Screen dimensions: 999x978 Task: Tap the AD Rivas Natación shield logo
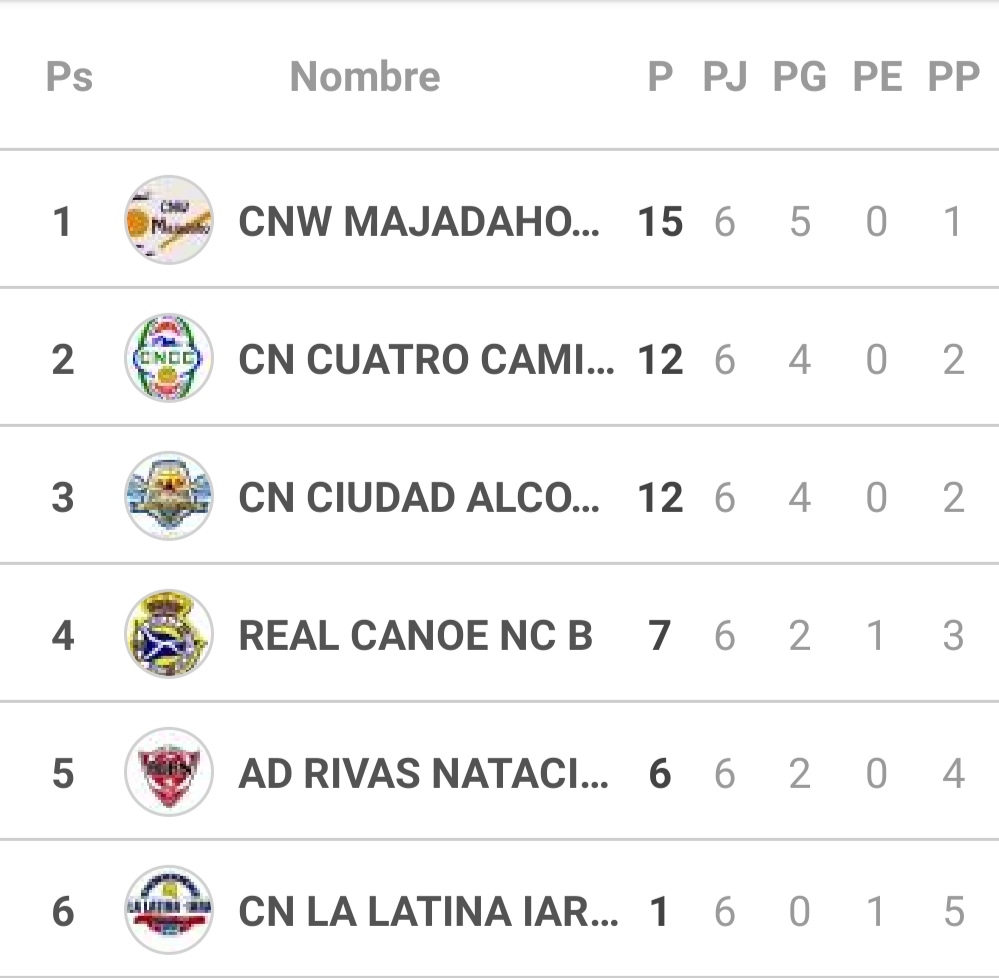(x=169, y=772)
